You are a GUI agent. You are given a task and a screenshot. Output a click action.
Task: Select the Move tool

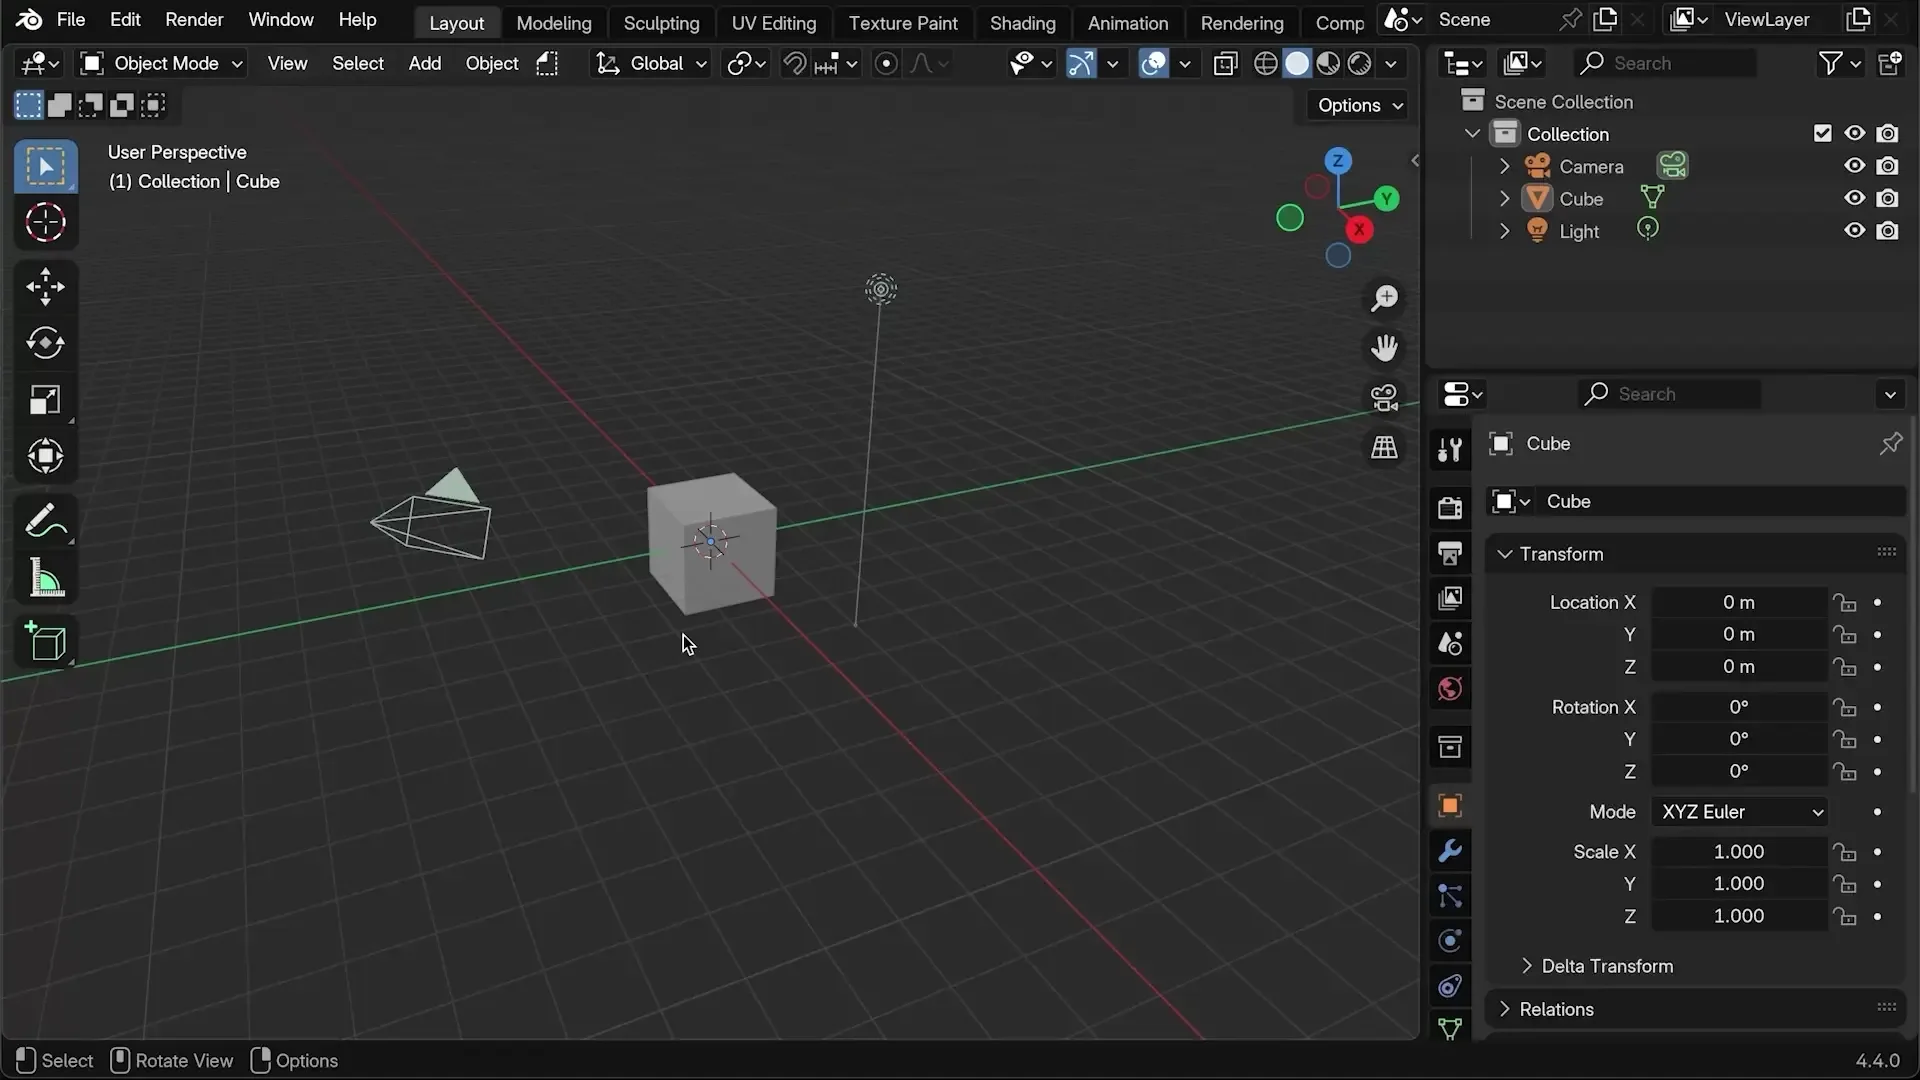(45, 287)
